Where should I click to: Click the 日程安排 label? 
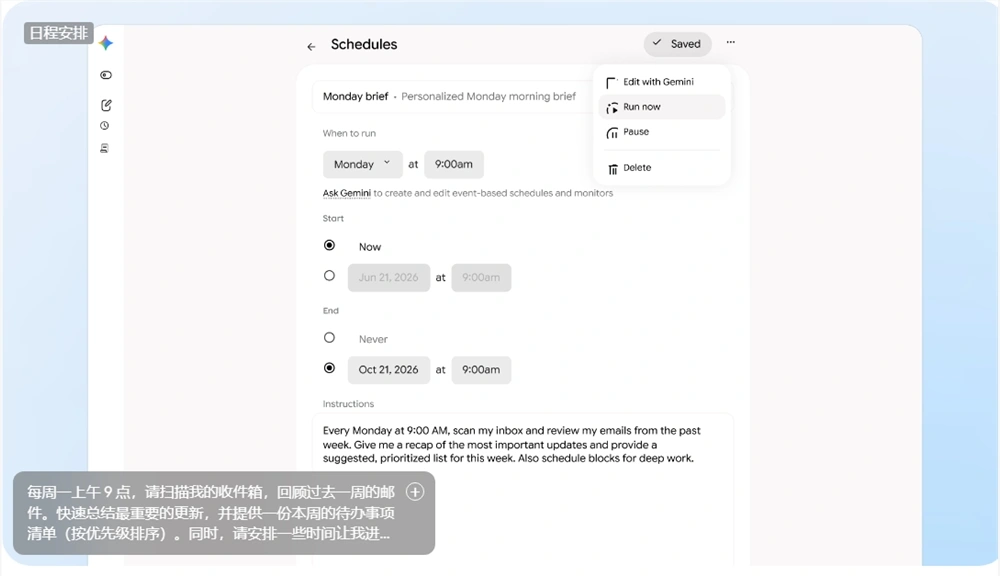coord(59,33)
